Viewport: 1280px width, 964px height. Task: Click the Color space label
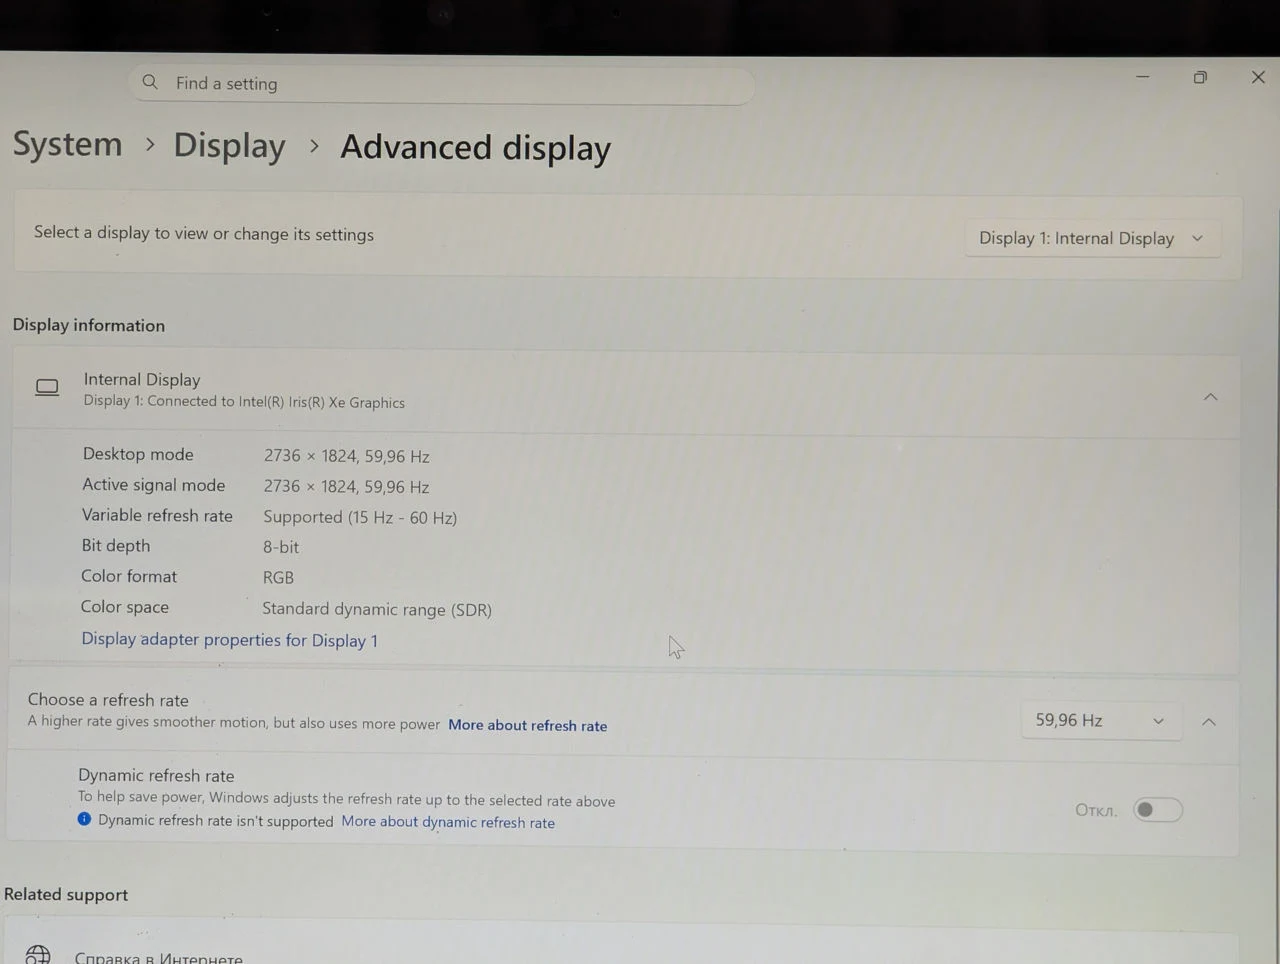pos(125,607)
